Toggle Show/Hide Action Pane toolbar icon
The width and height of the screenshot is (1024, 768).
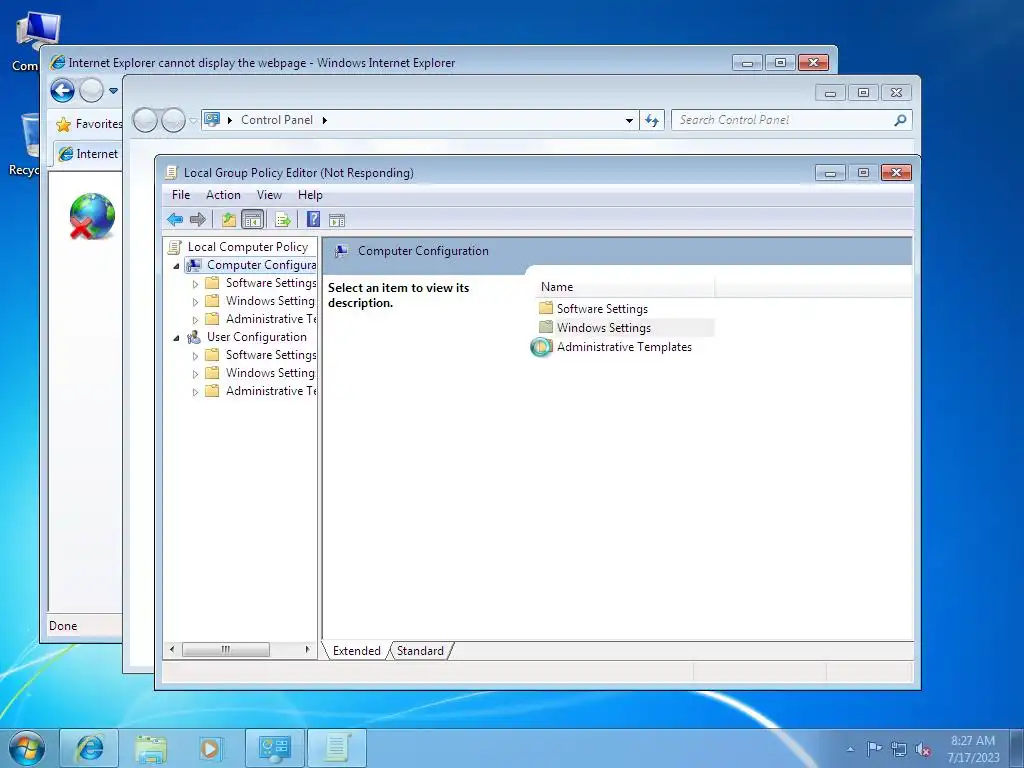337,220
